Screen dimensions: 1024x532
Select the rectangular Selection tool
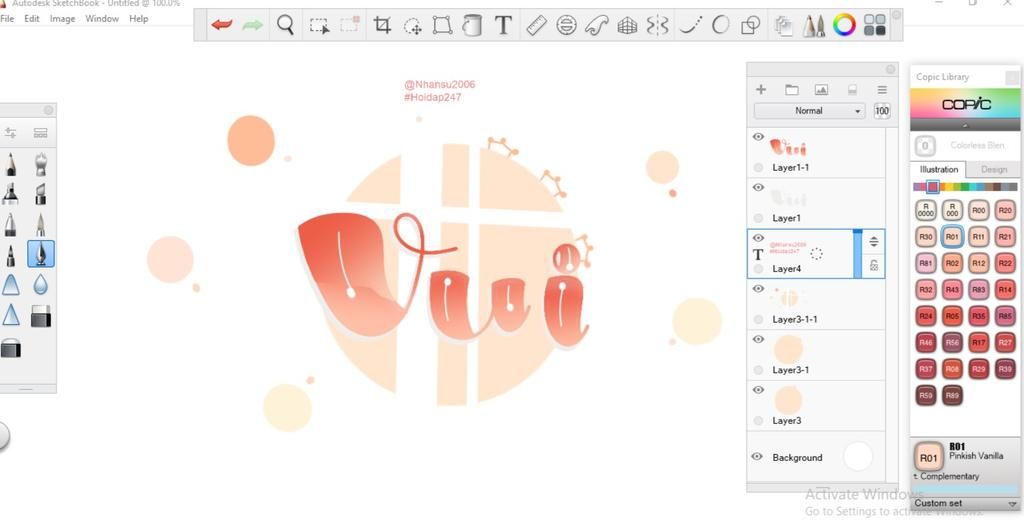tap(319, 26)
